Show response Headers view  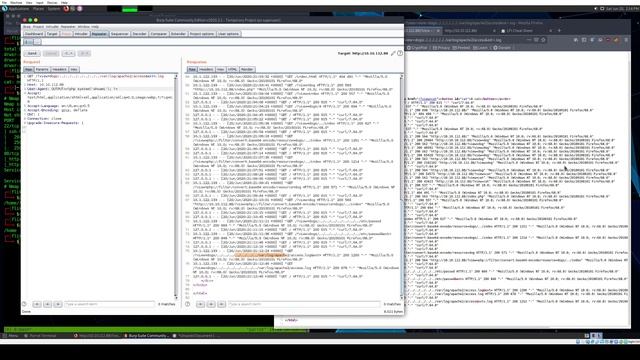pos(206,70)
